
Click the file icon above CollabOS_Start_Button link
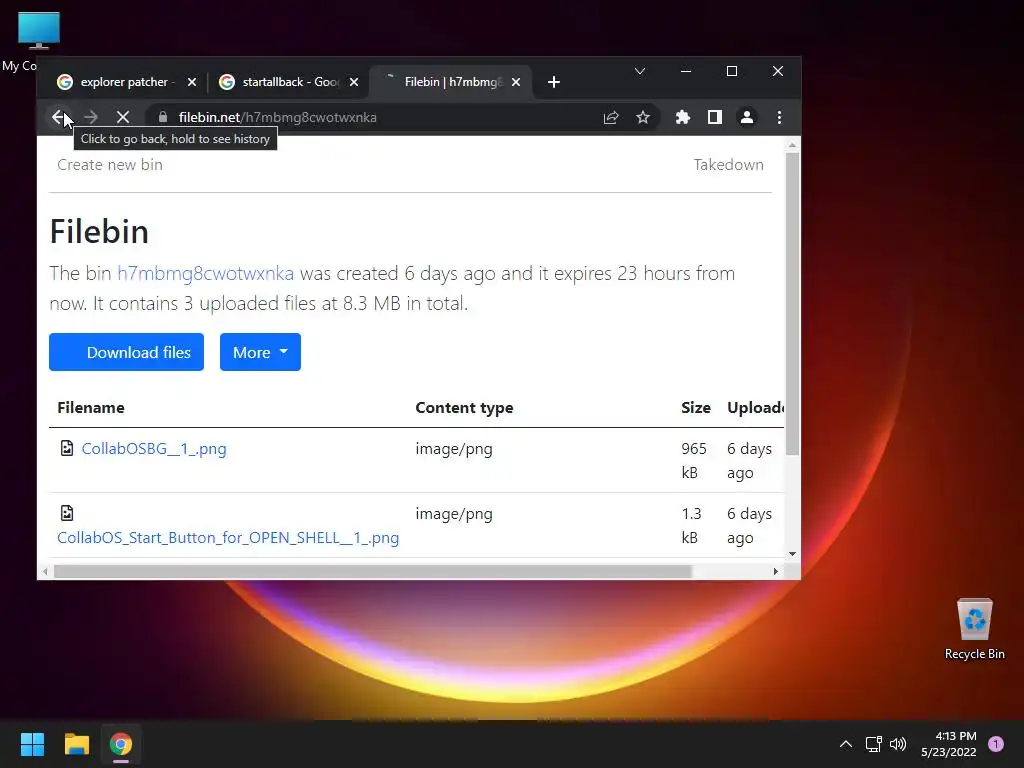click(67, 513)
